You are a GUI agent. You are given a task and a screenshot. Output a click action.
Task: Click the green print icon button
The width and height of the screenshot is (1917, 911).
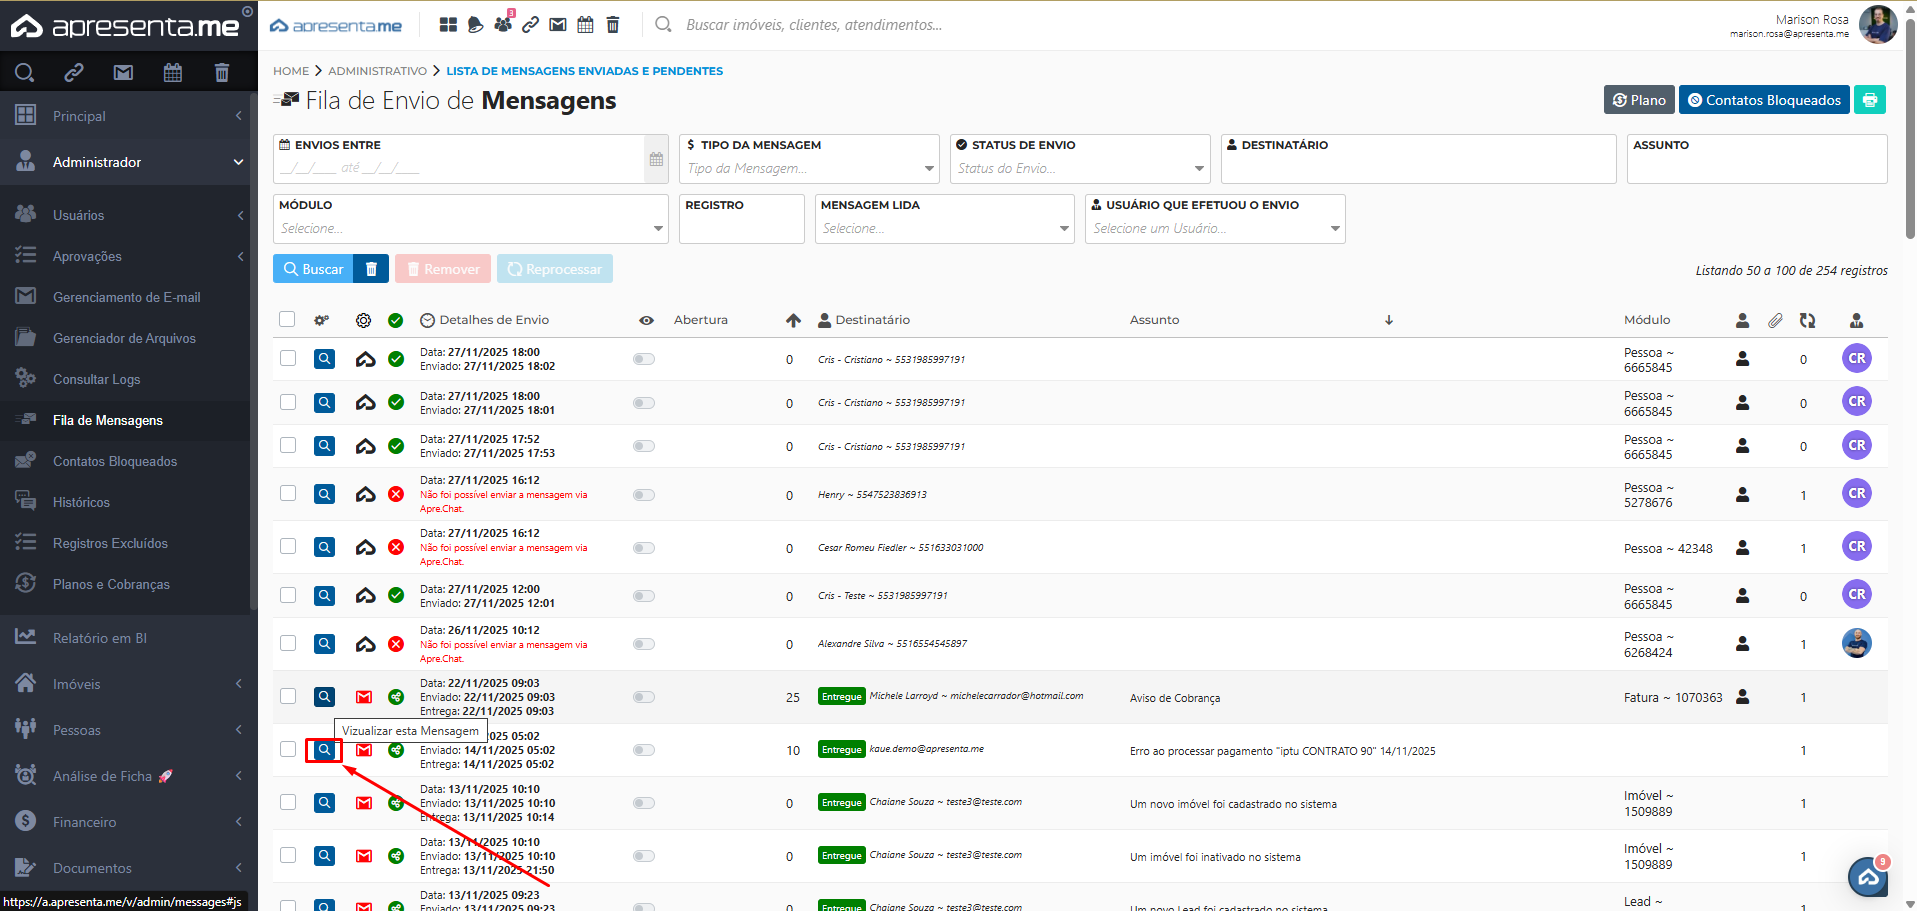click(1869, 100)
